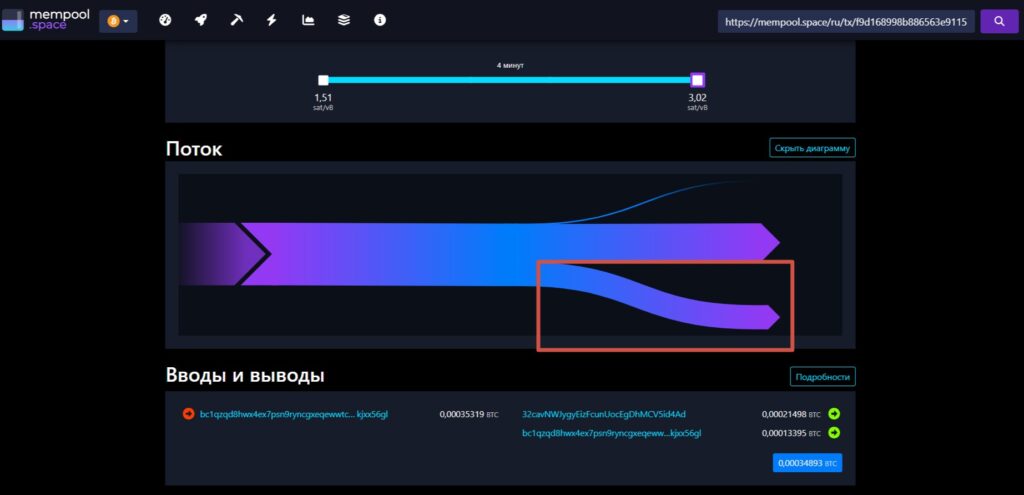Click the red input arrow icon
The image size is (1024, 495).
click(188, 414)
